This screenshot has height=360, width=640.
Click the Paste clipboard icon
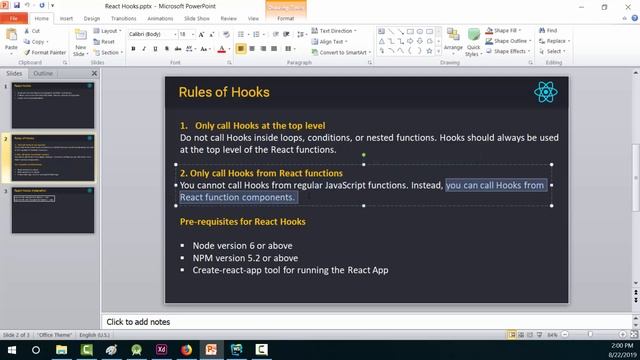click(x=11, y=36)
